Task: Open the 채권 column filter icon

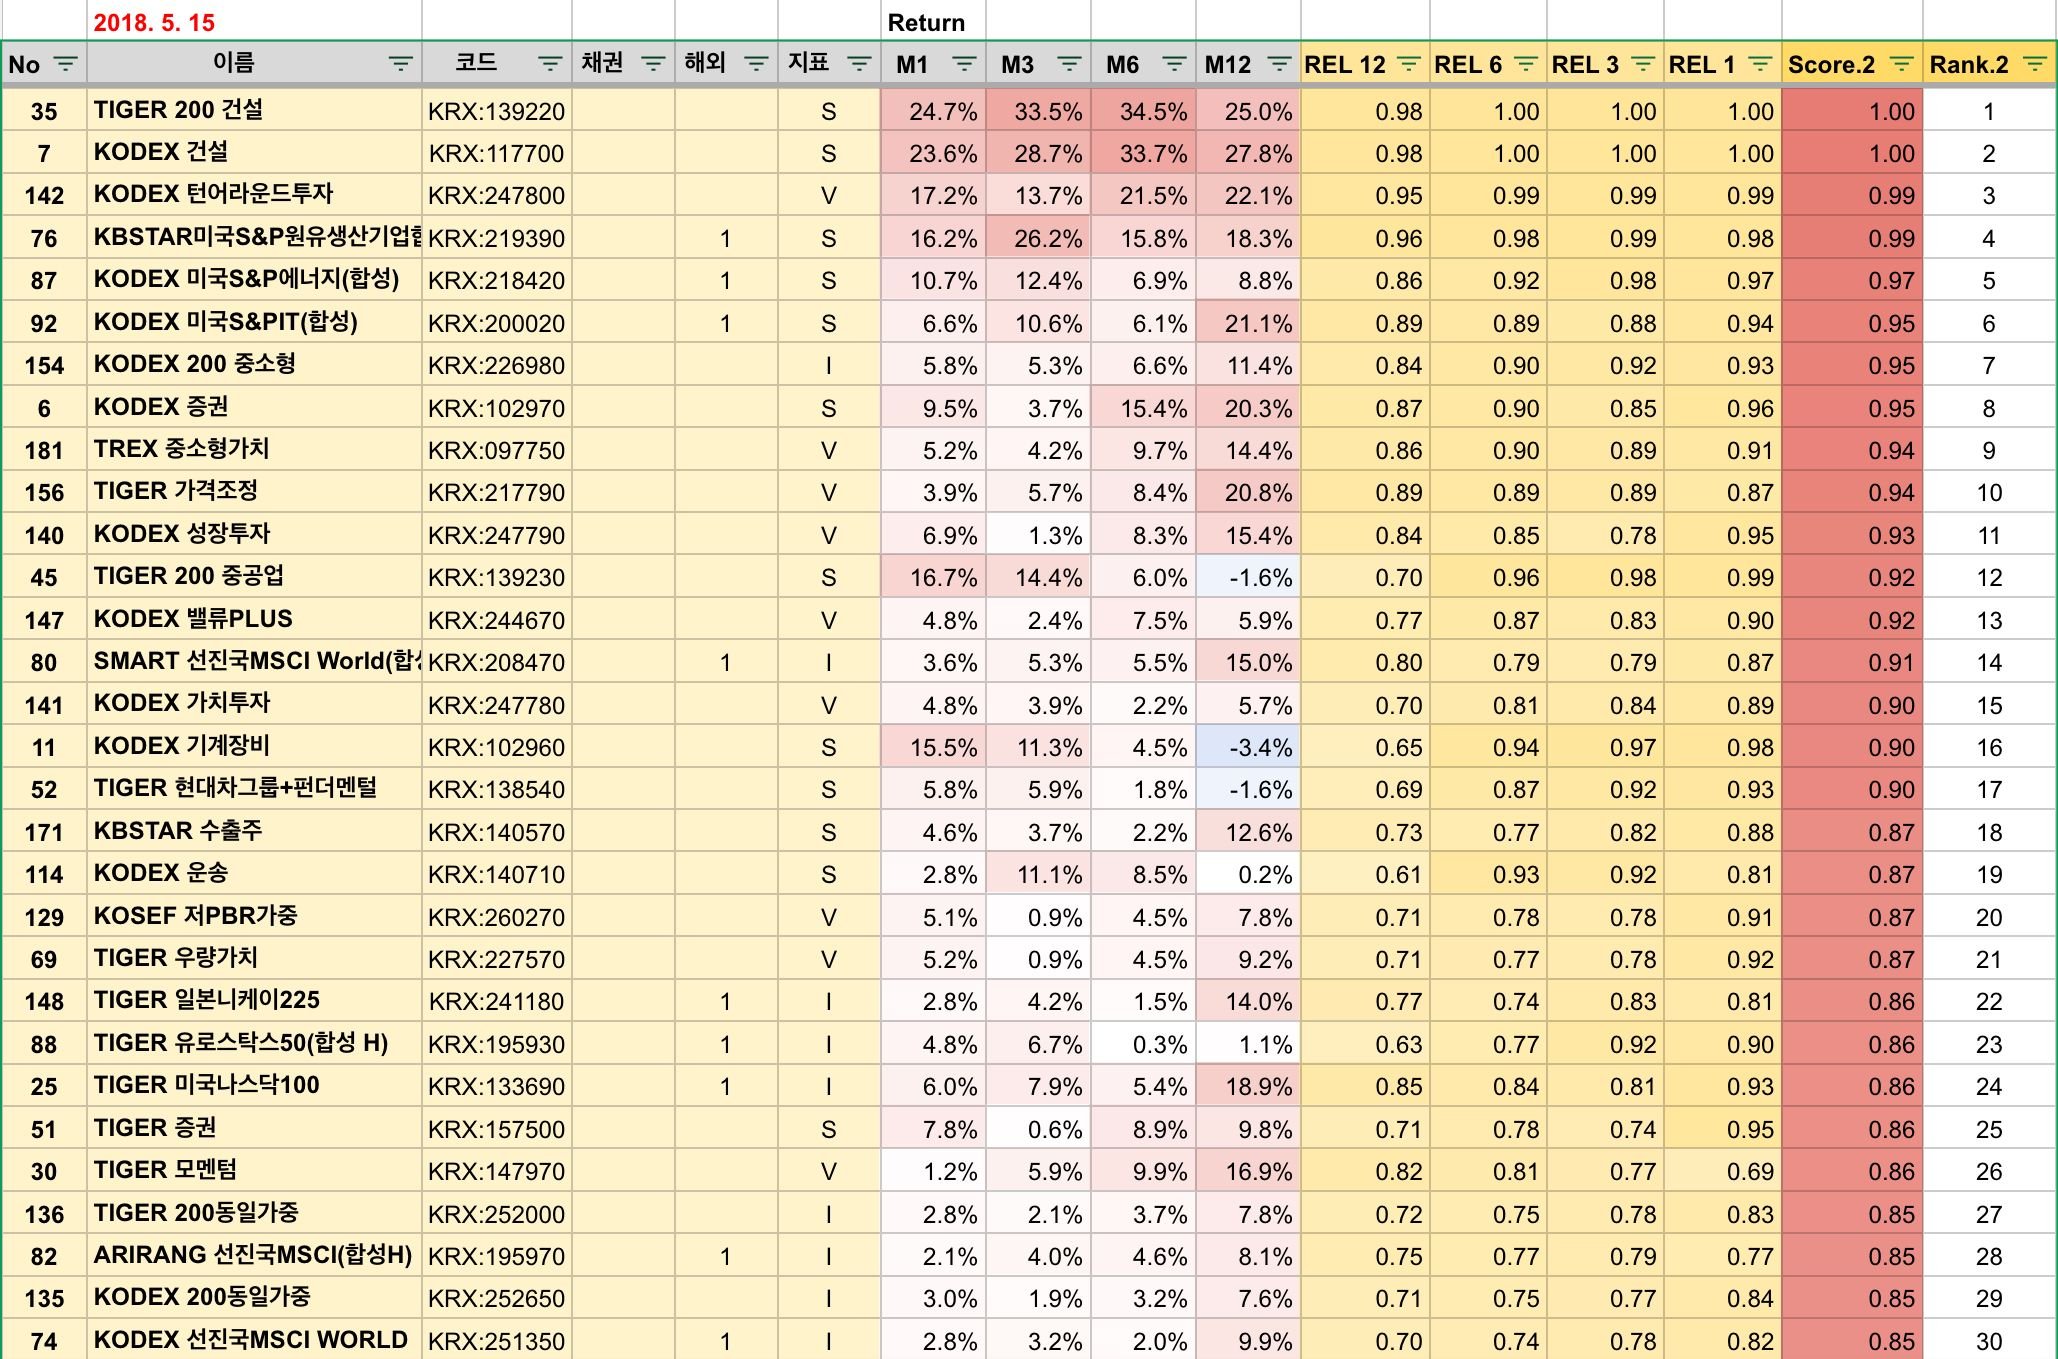Action: (x=653, y=64)
